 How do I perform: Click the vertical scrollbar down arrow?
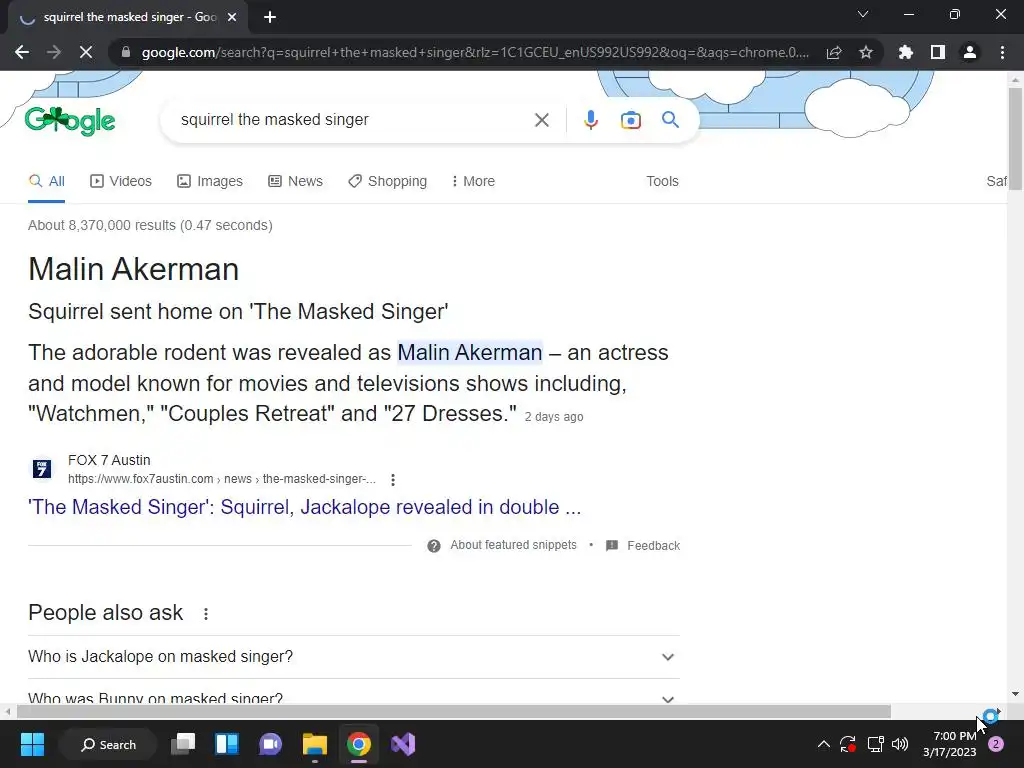point(1014,695)
